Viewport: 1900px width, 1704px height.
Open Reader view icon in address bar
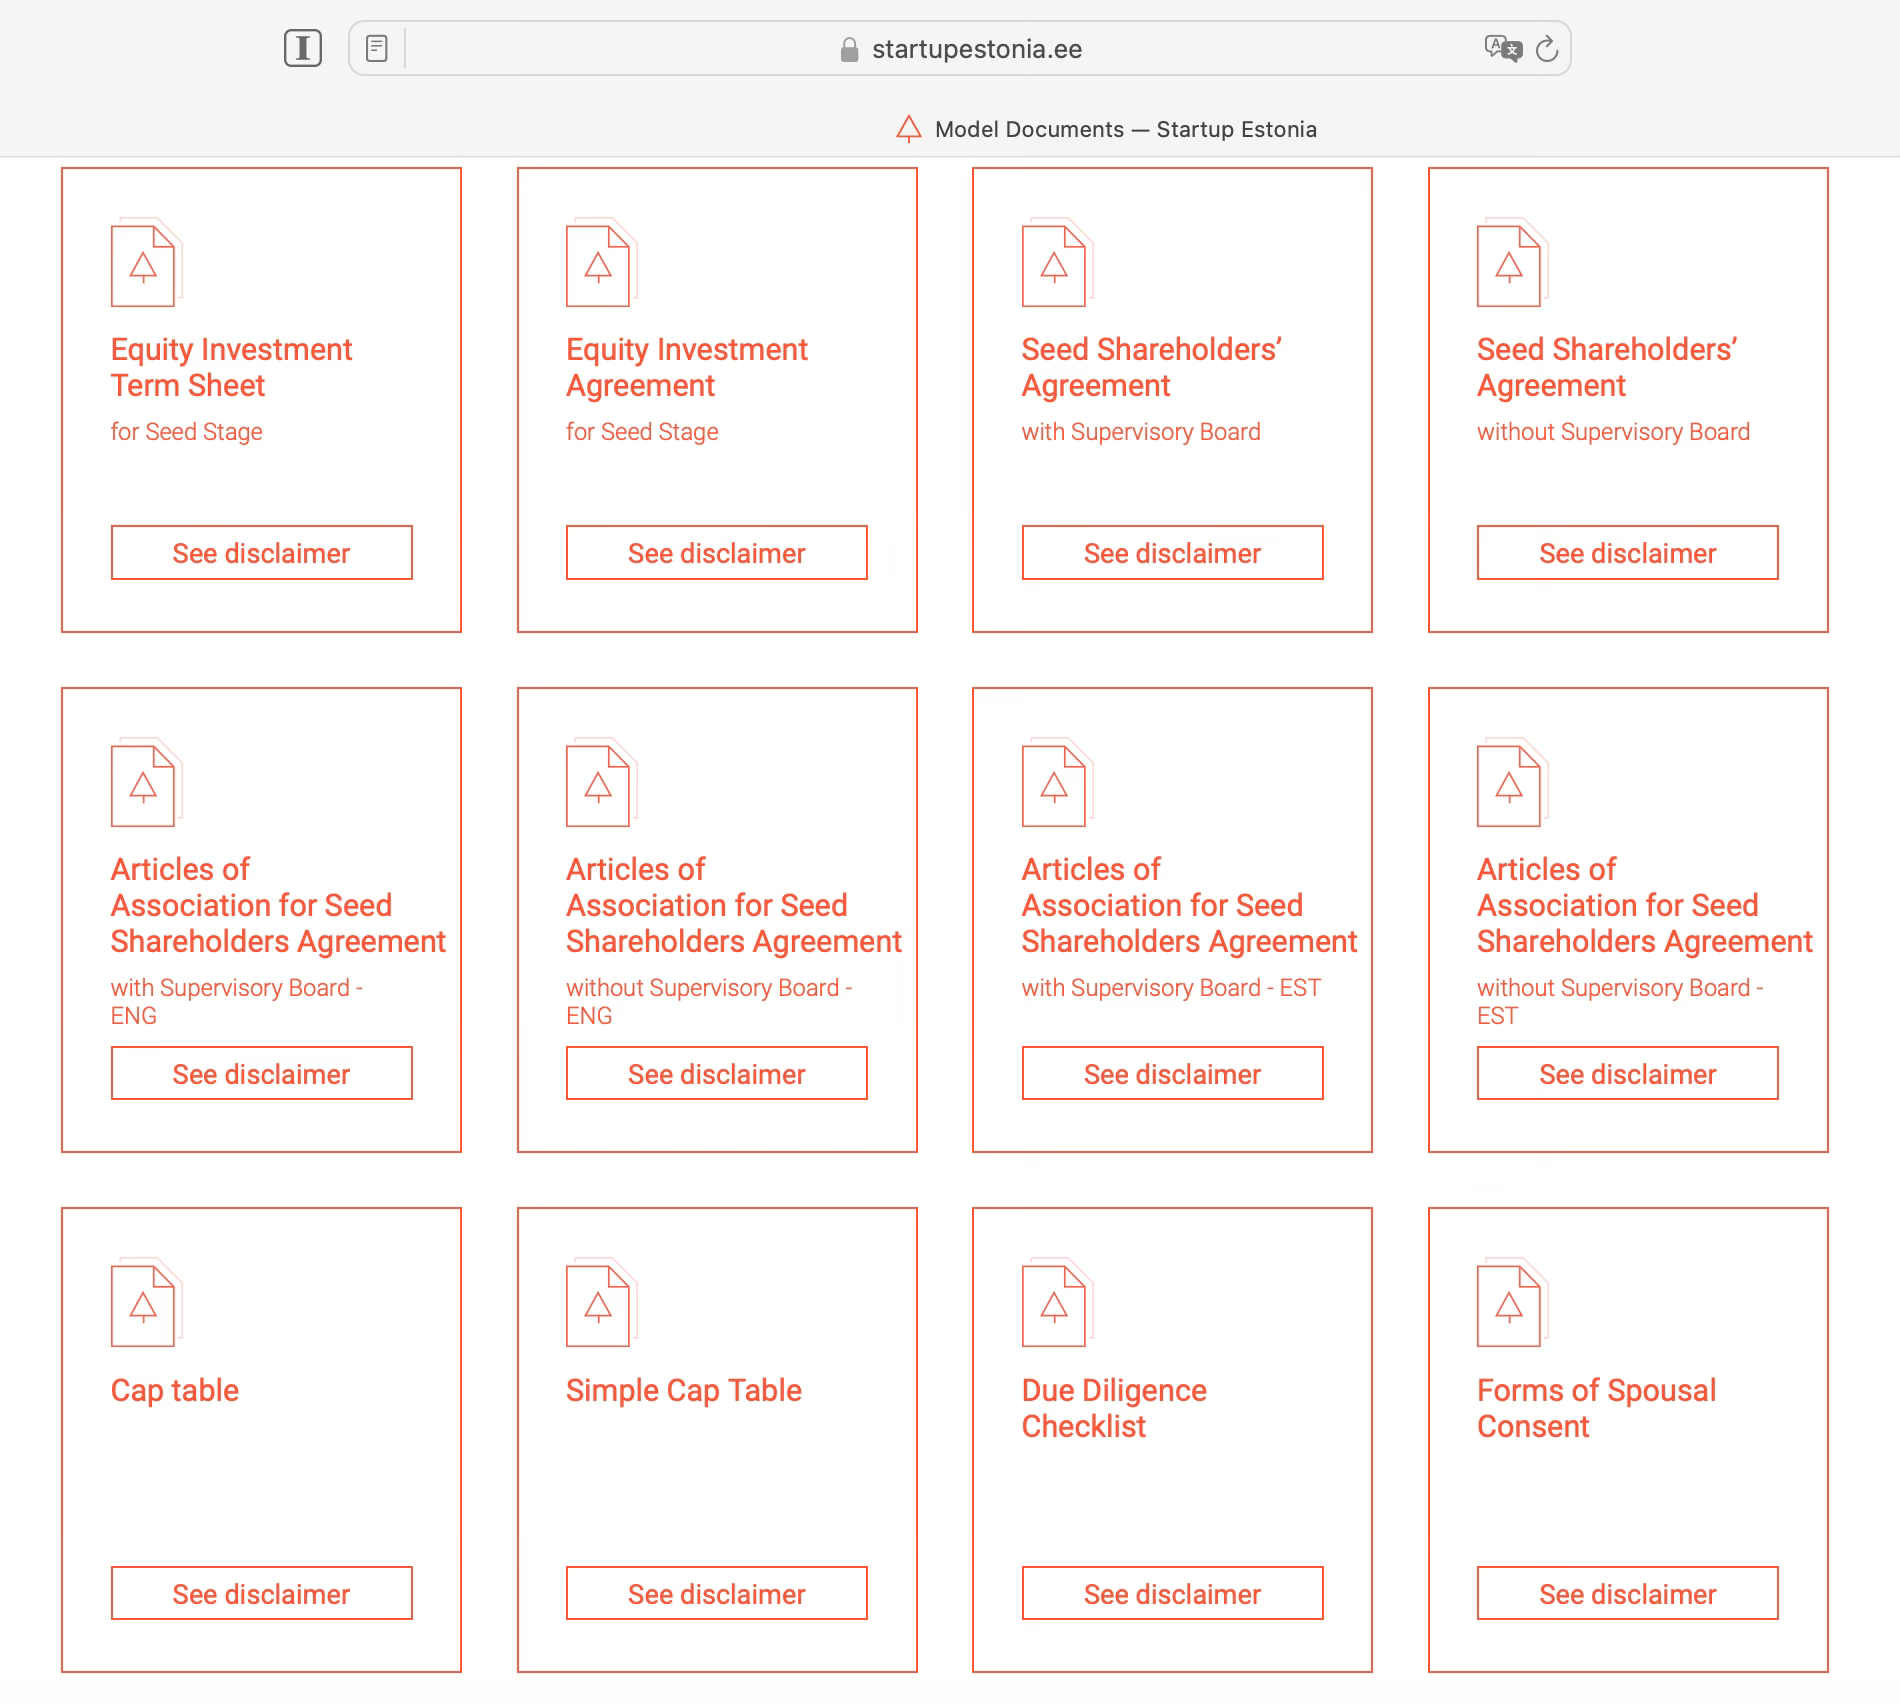tap(376, 48)
